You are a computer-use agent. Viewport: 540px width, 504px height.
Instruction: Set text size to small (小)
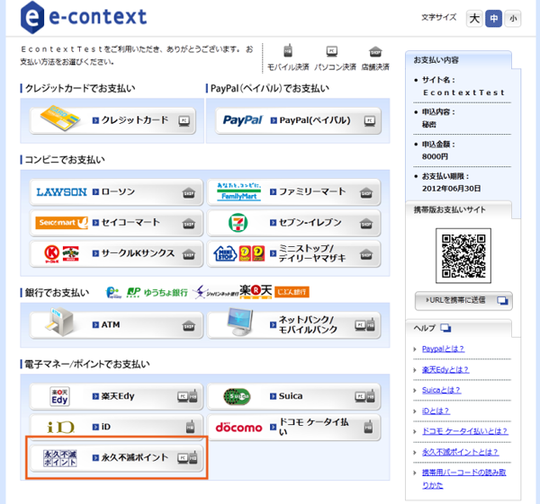[513, 19]
